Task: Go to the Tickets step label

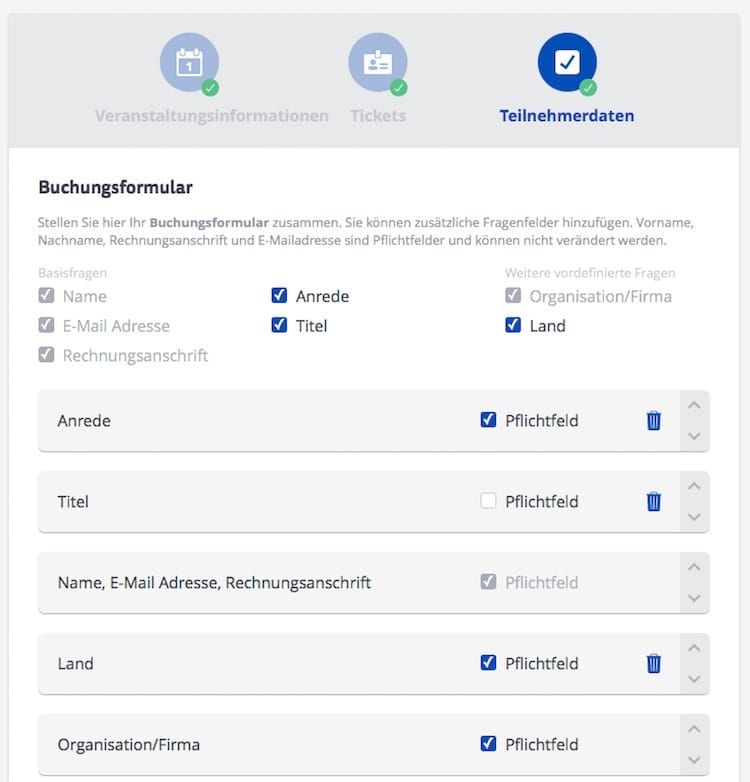Action: (378, 116)
